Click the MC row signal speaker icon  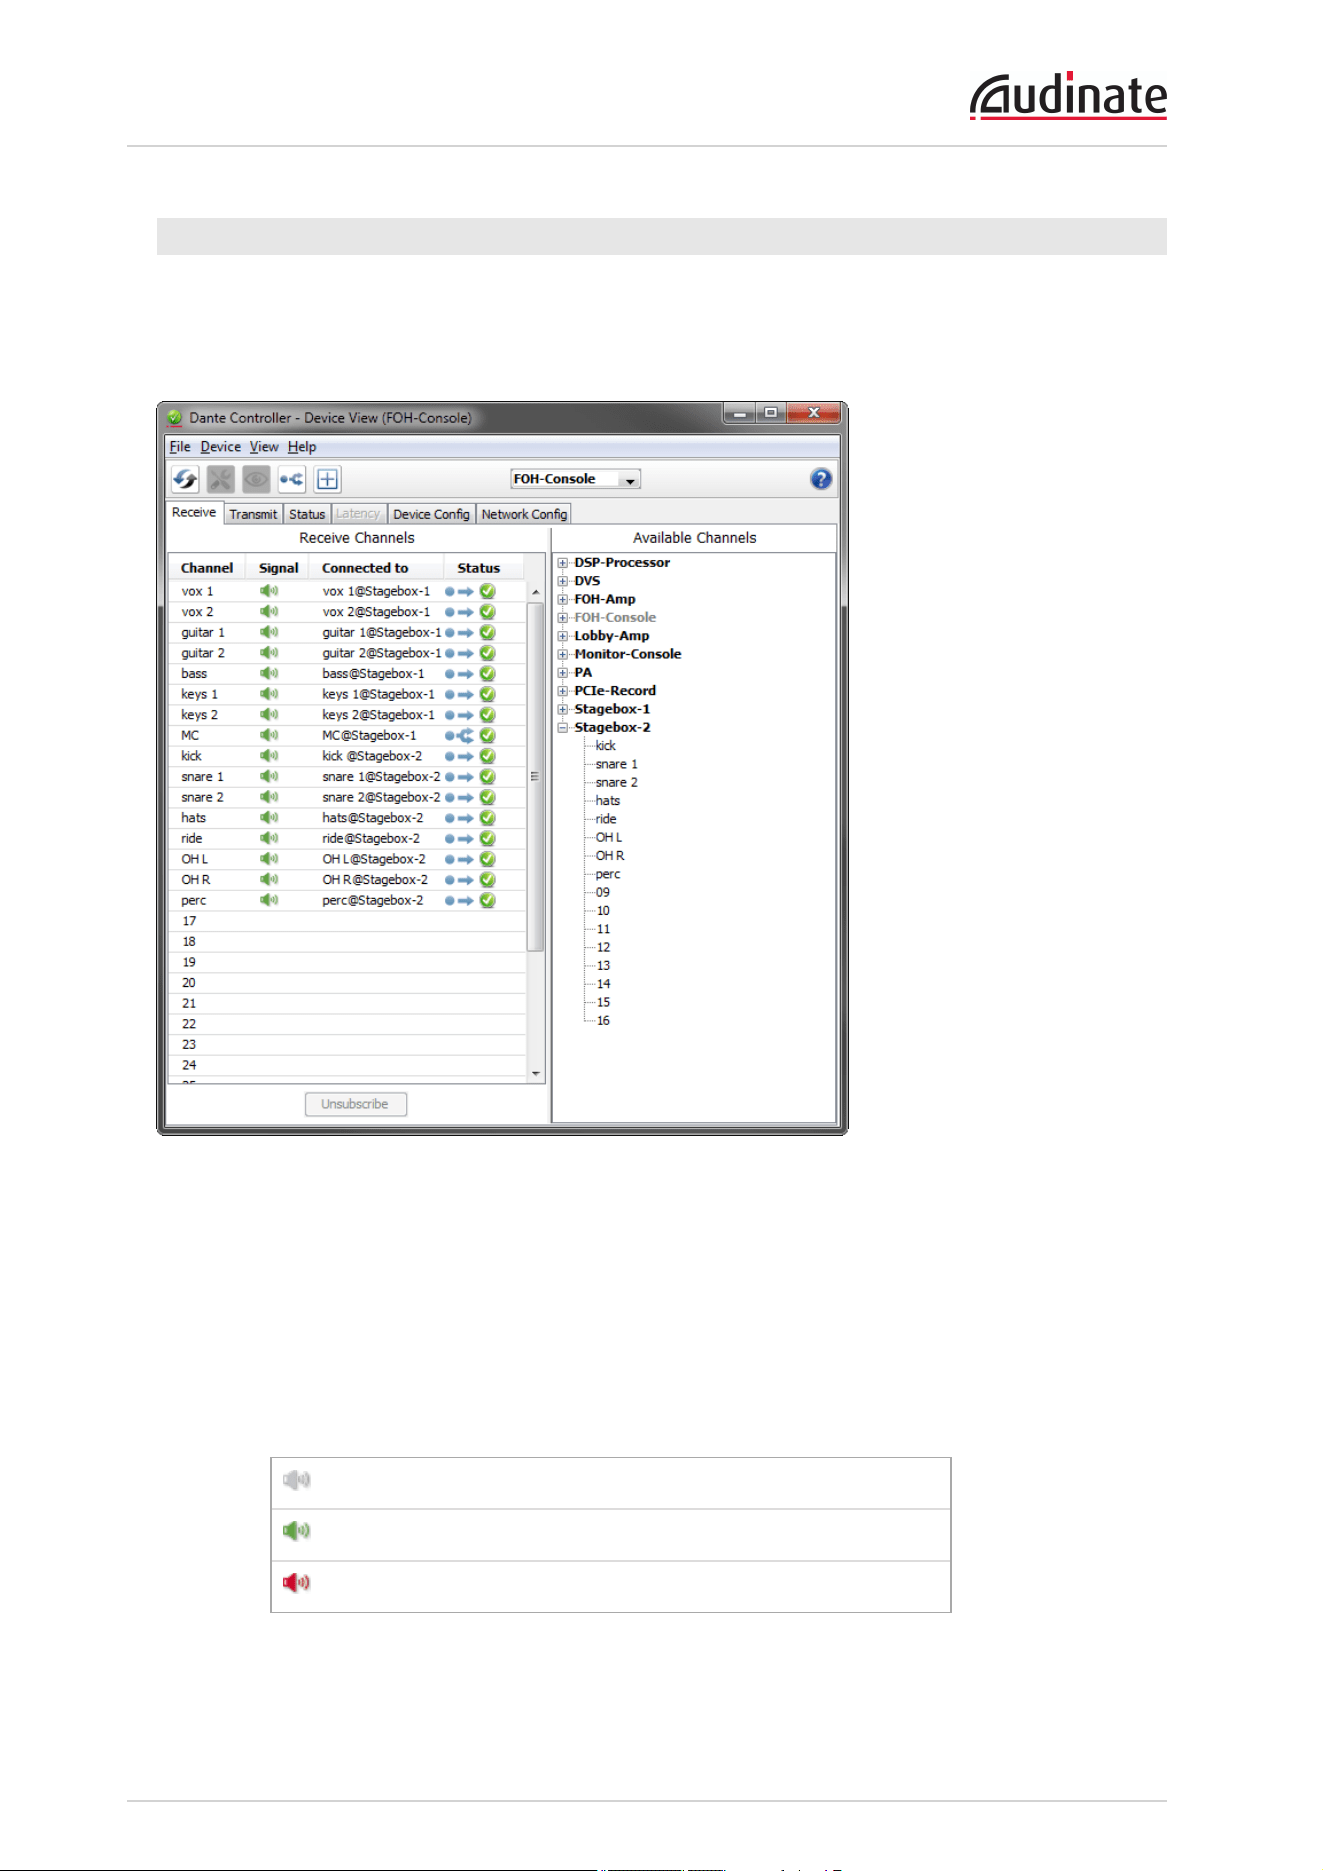click(x=269, y=735)
